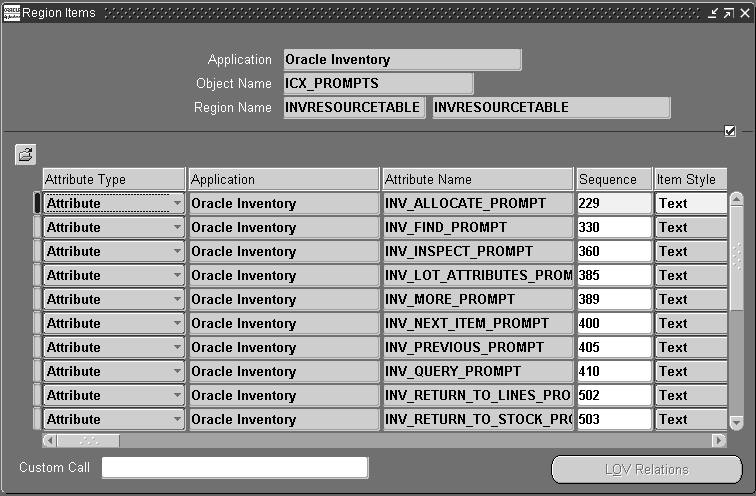Click the open folder icon above the table

26,155
